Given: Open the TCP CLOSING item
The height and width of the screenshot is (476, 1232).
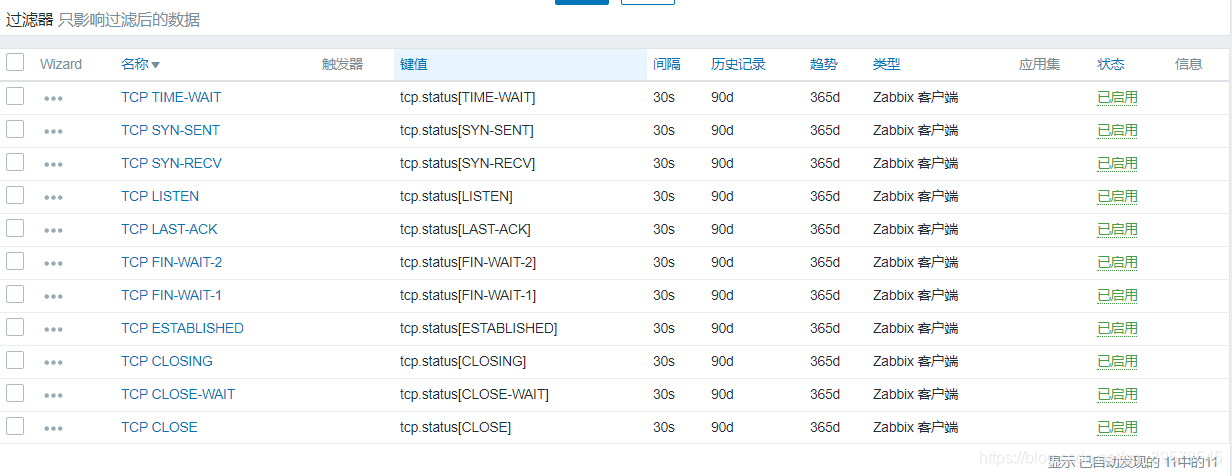Looking at the screenshot, I should click(167, 361).
